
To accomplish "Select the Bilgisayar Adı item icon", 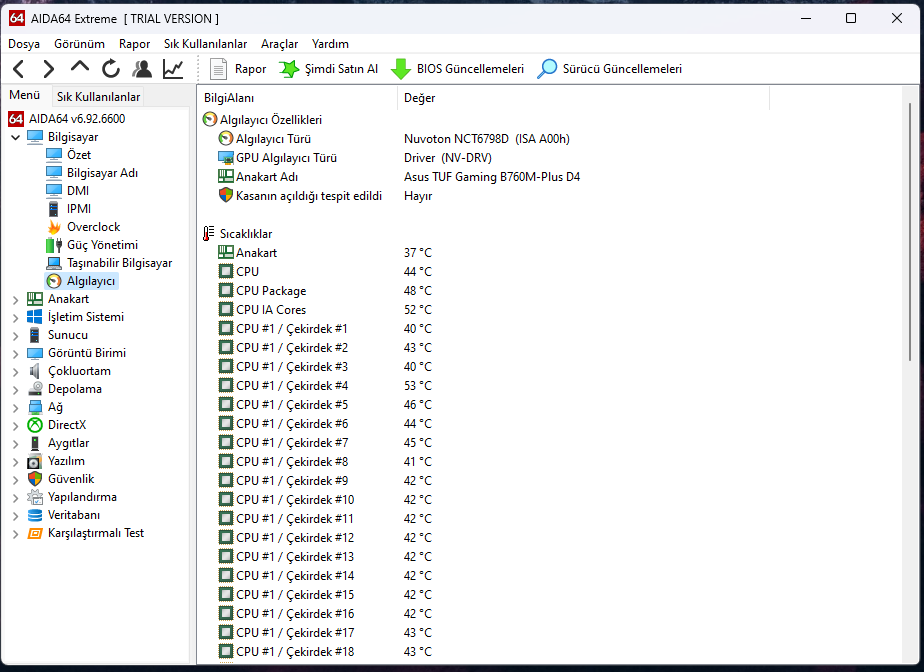I will (x=54, y=173).
